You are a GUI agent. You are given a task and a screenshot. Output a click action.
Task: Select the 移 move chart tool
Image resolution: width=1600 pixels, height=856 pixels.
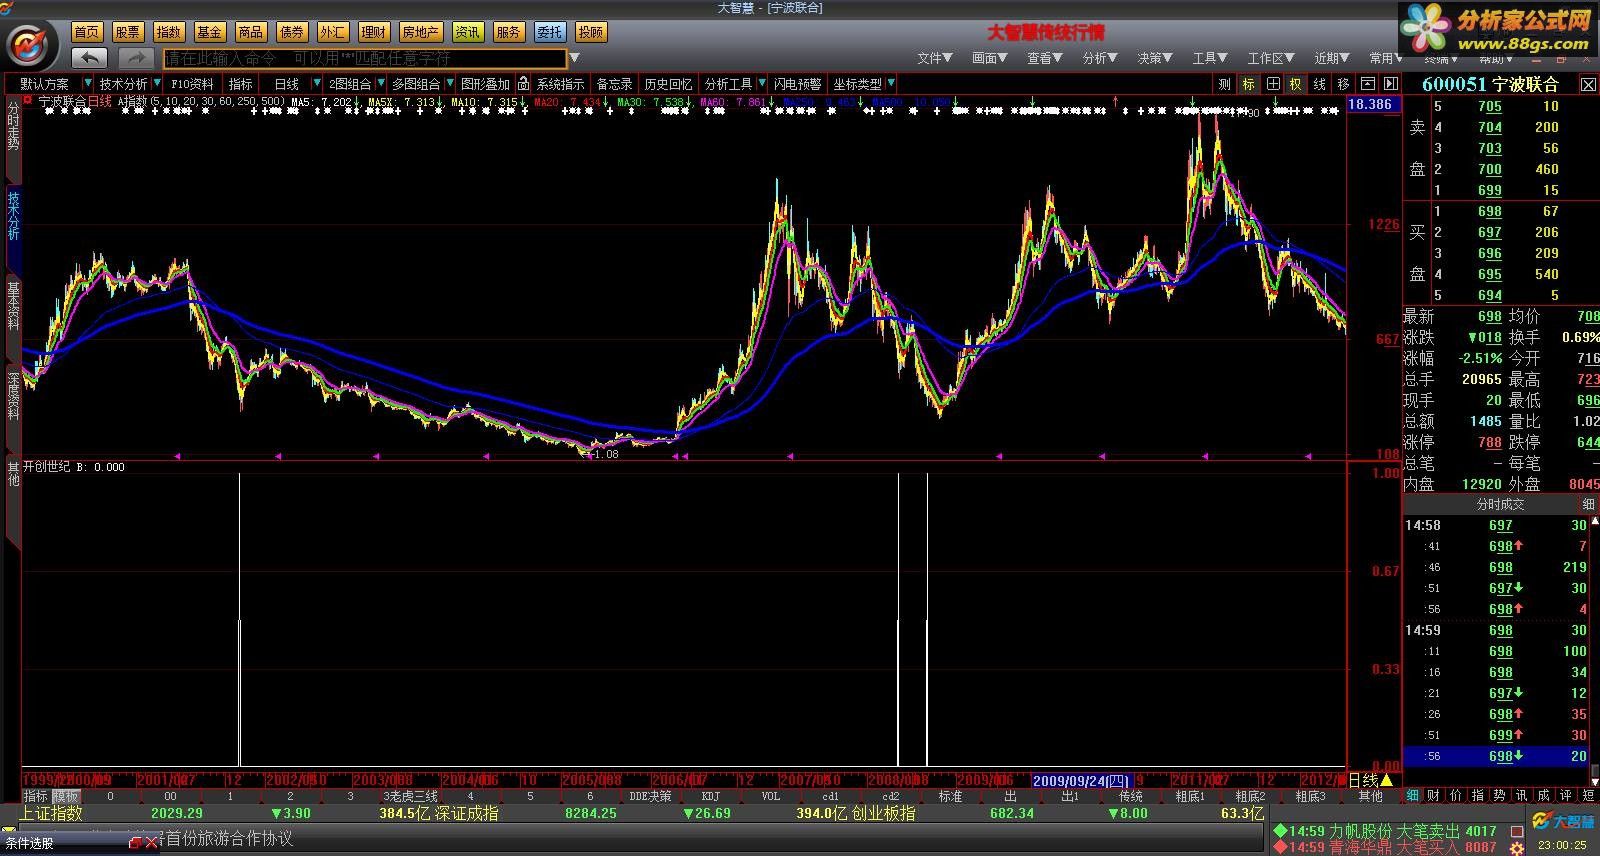click(x=1343, y=84)
